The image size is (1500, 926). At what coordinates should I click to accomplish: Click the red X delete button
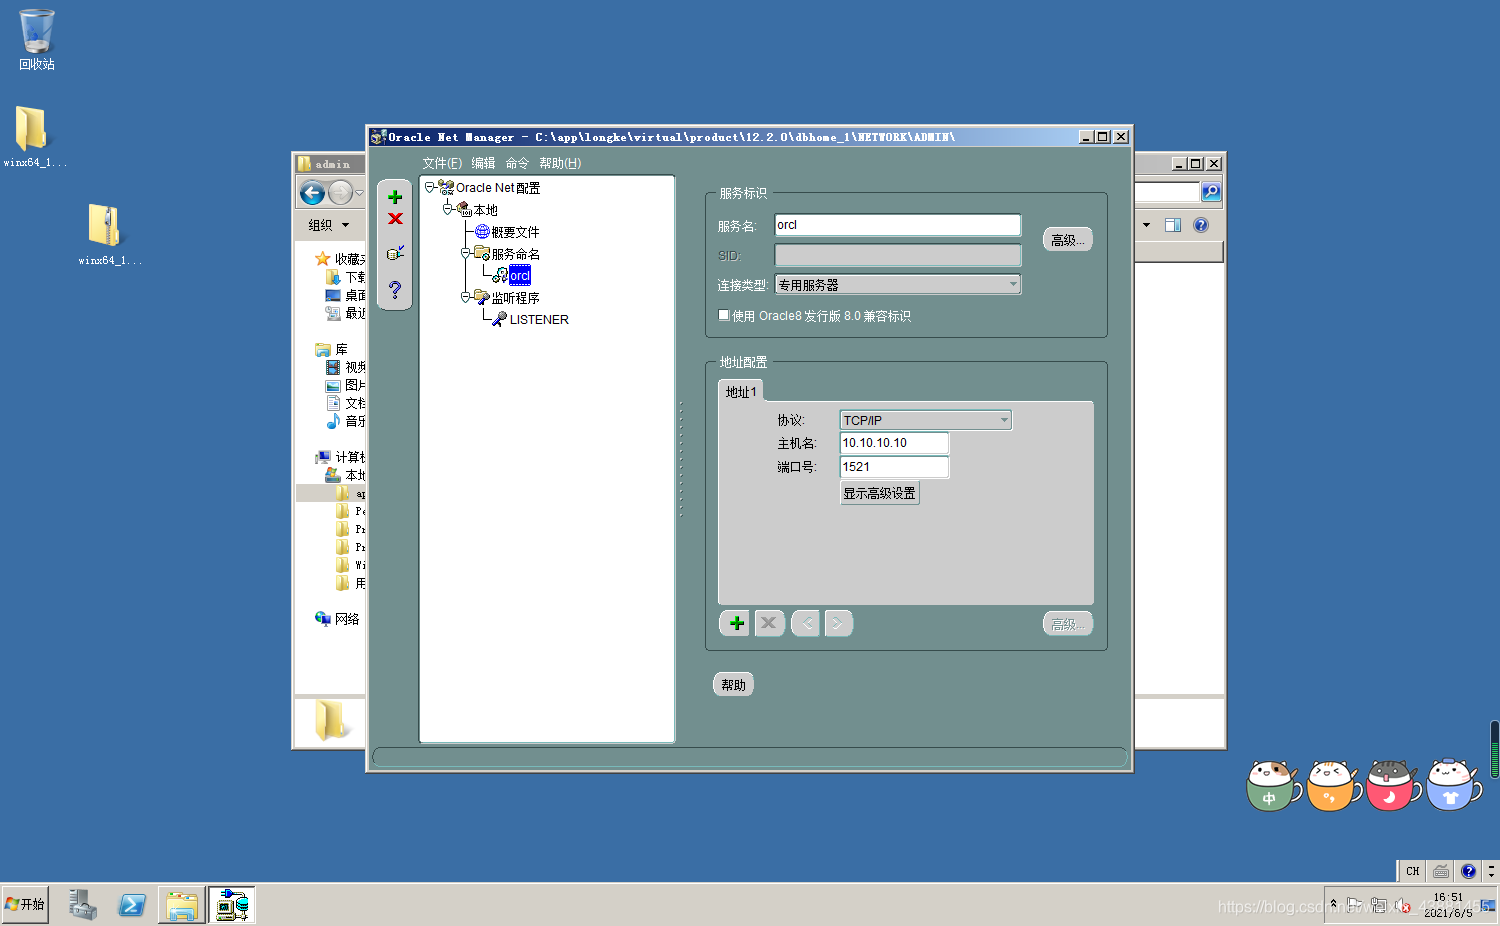(x=395, y=219)
